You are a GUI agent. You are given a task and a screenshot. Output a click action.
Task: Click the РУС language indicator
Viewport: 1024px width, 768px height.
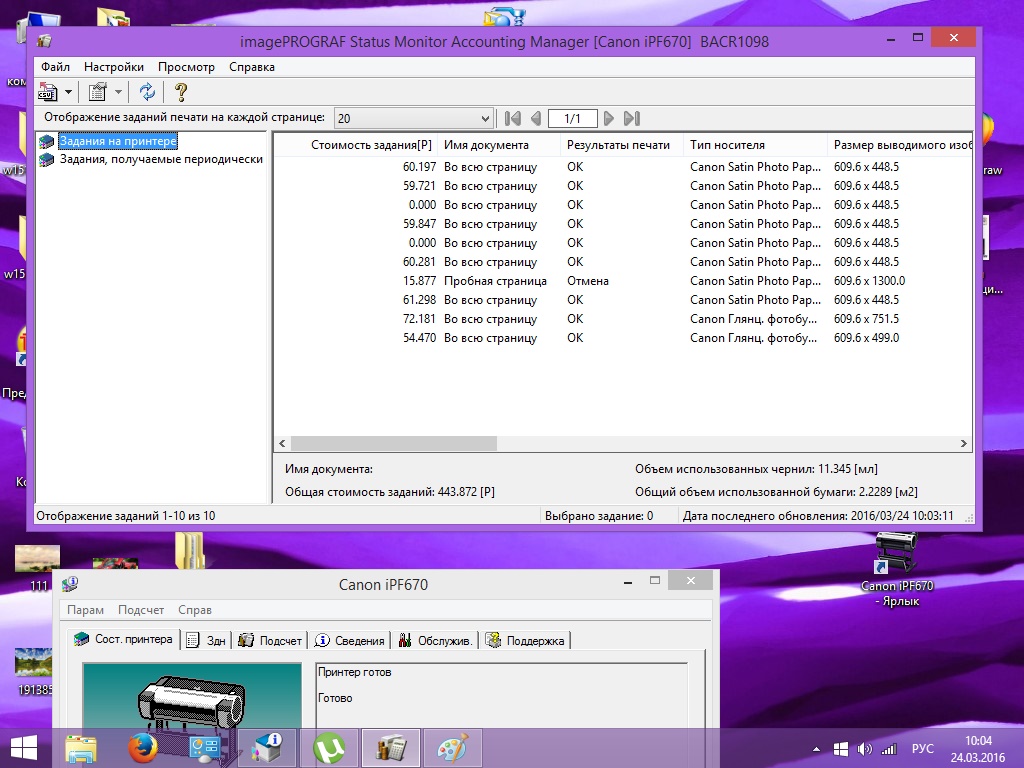point(923,749)
